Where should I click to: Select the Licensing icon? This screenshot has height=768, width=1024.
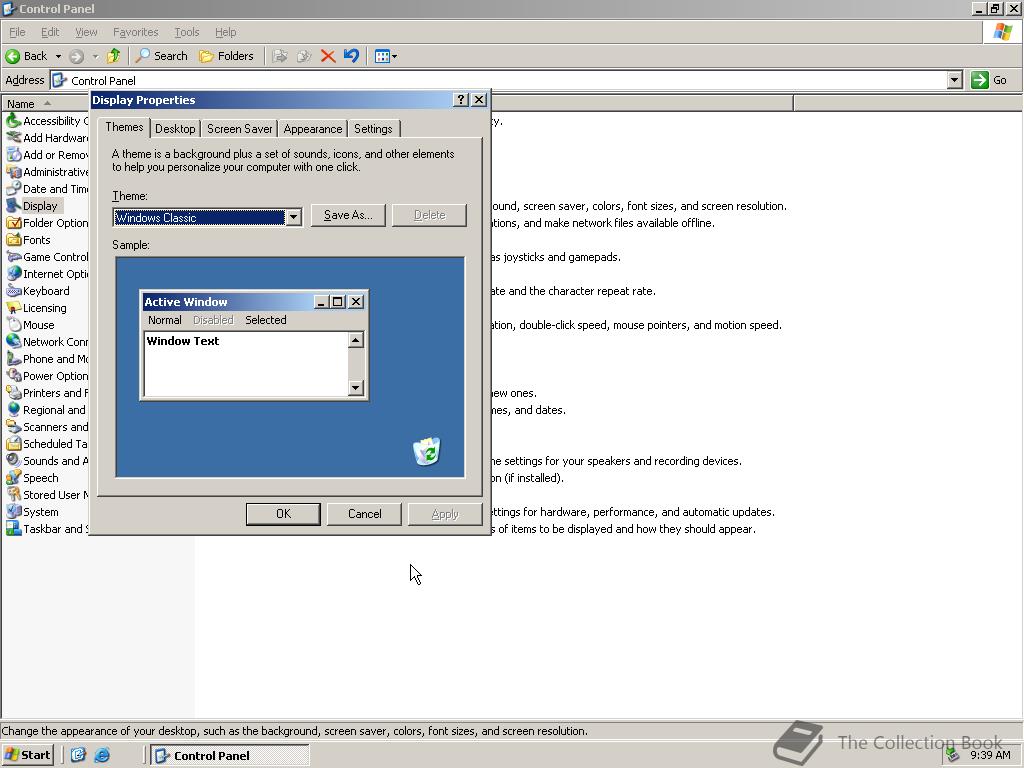13,307
